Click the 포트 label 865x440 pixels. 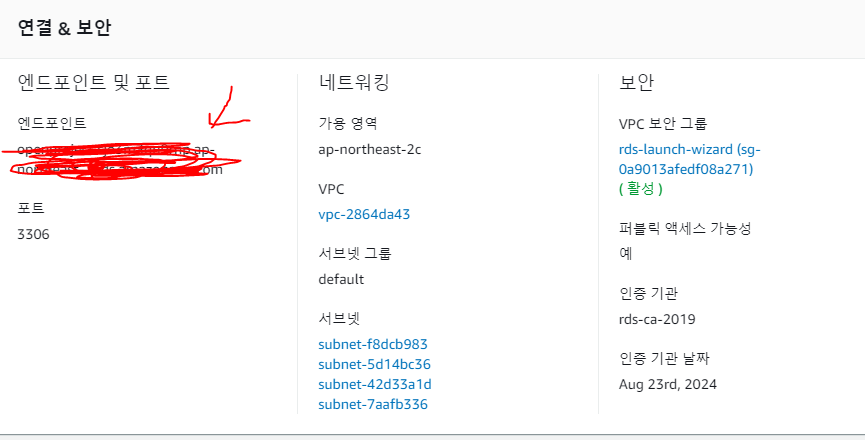coord(31,208)
